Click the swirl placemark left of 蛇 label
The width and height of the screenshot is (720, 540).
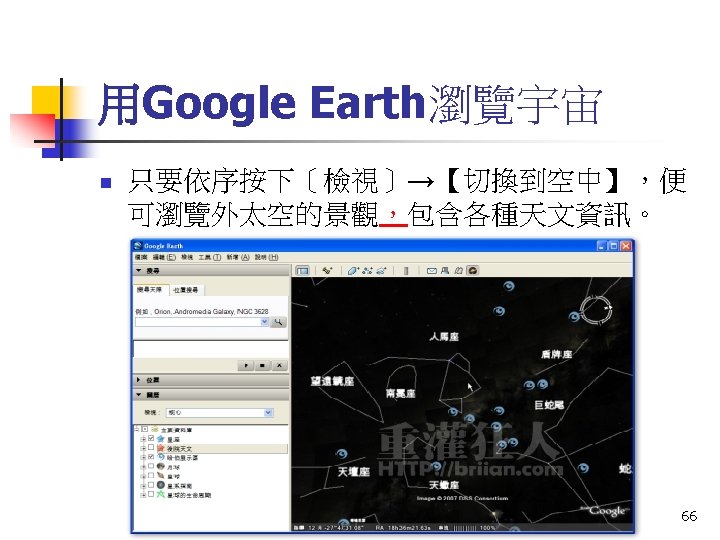[x=583, y=468]
